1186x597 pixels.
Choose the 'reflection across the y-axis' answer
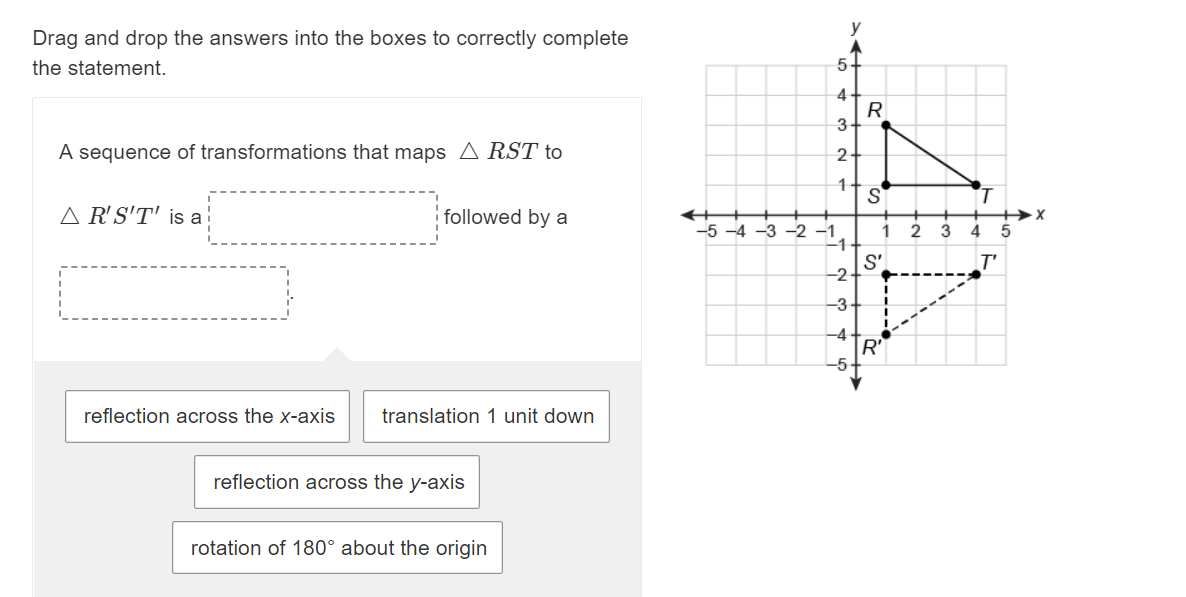pyautogui.click(x=336, y=482)
